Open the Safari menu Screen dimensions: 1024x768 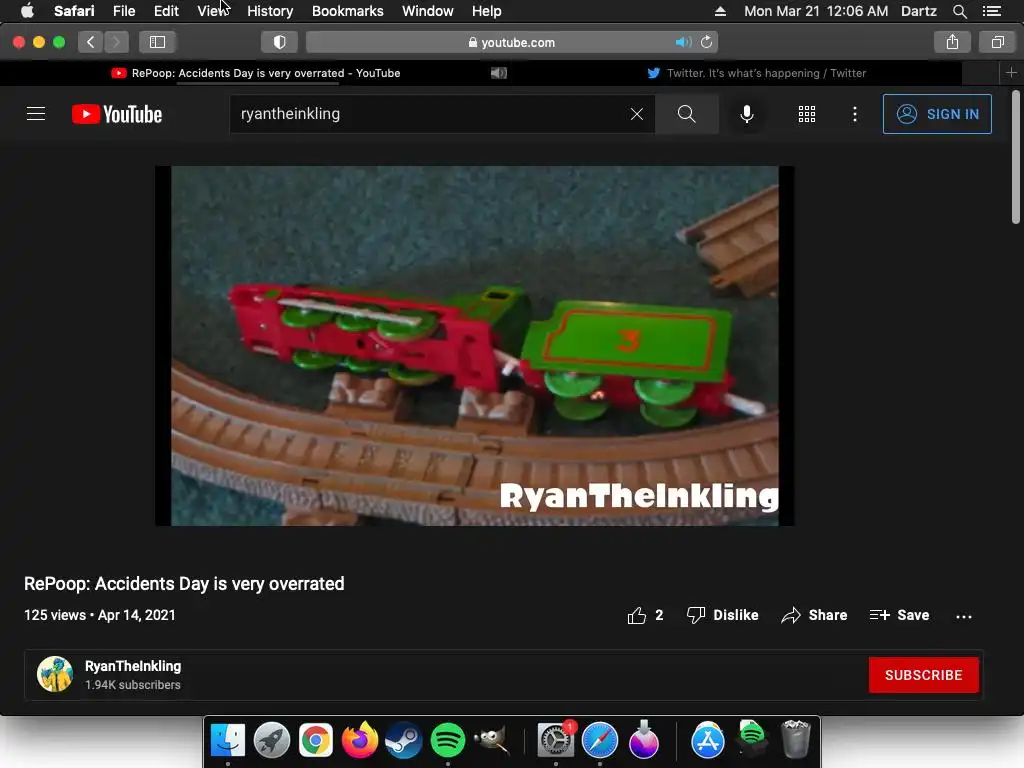click(x=74, y=11)
